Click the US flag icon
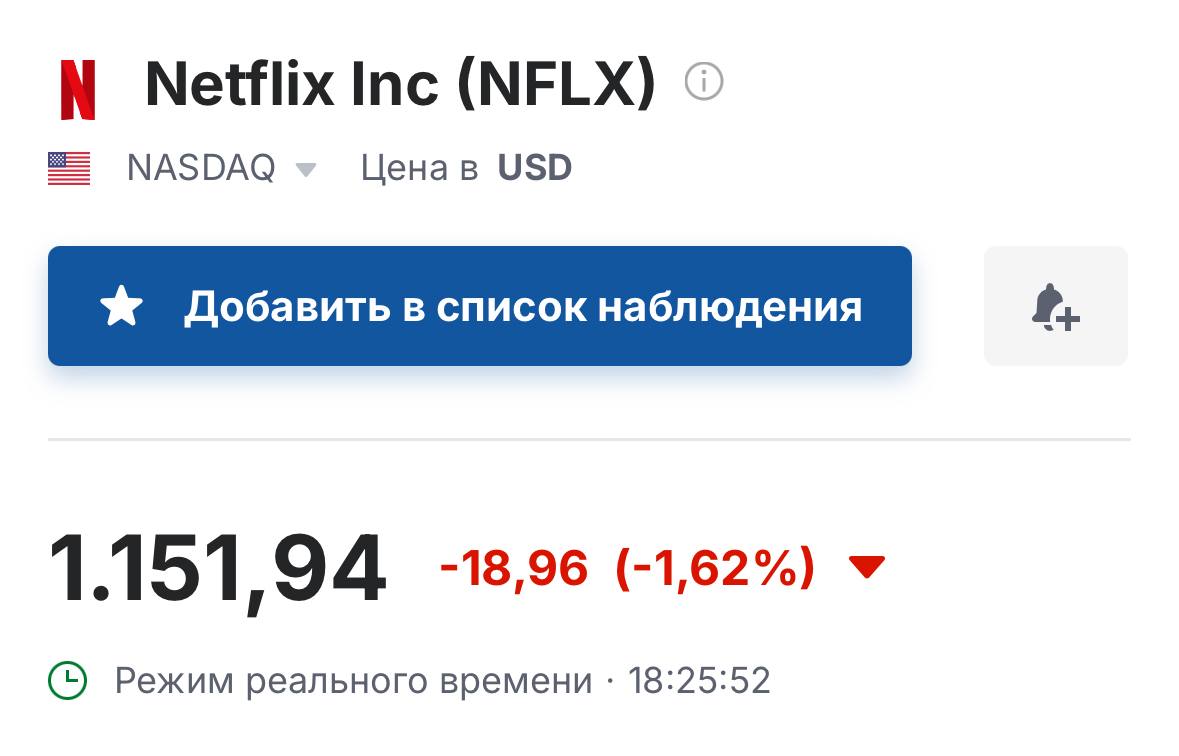 click(x=69, y=168)
